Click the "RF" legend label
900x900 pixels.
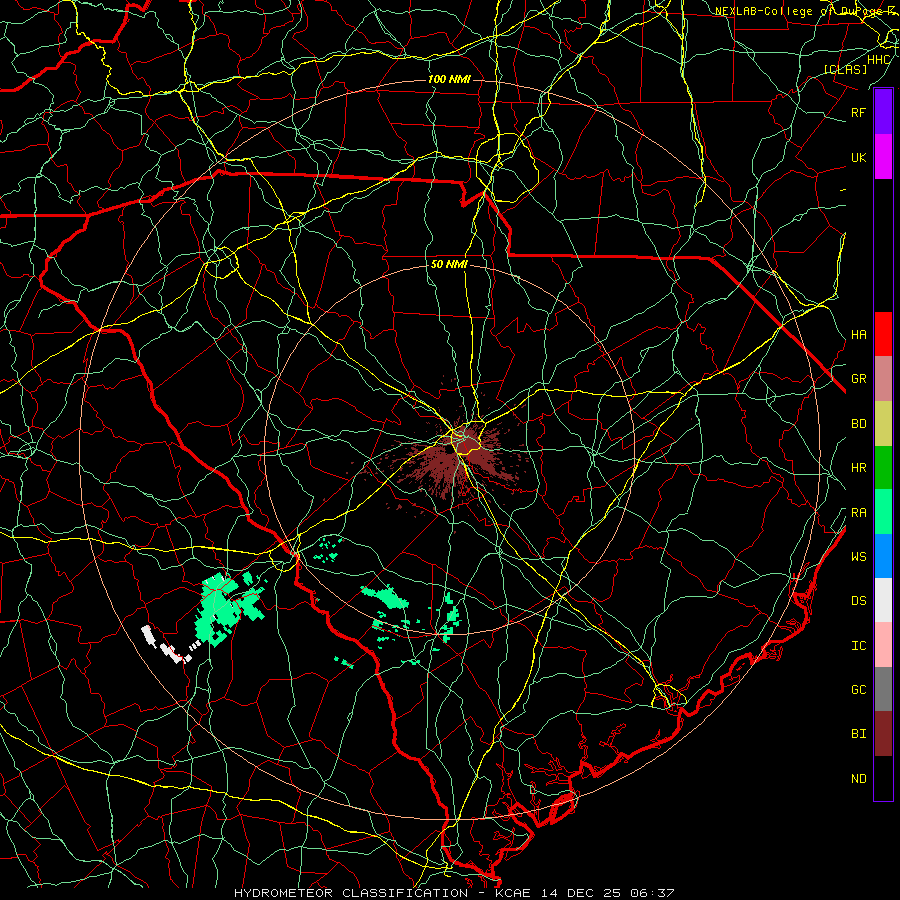[858, 112]
